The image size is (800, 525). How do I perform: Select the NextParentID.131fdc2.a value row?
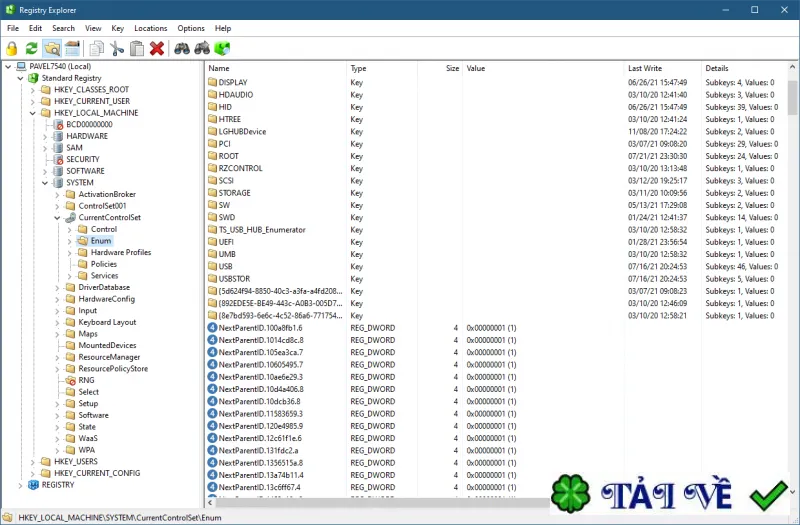point(496,451)
